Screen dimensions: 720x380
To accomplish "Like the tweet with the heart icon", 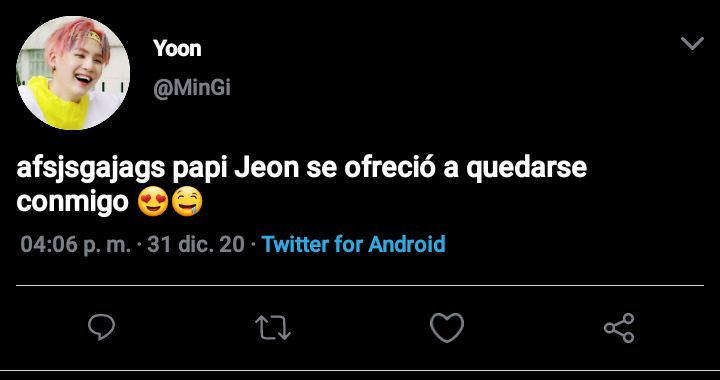I will 447,327.
